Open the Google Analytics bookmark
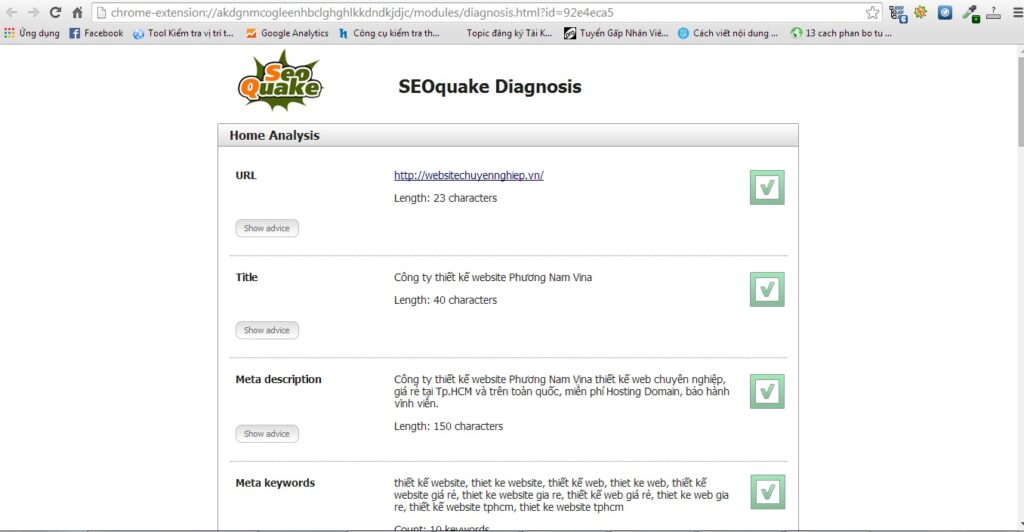1024x532 pixels. 287,33
